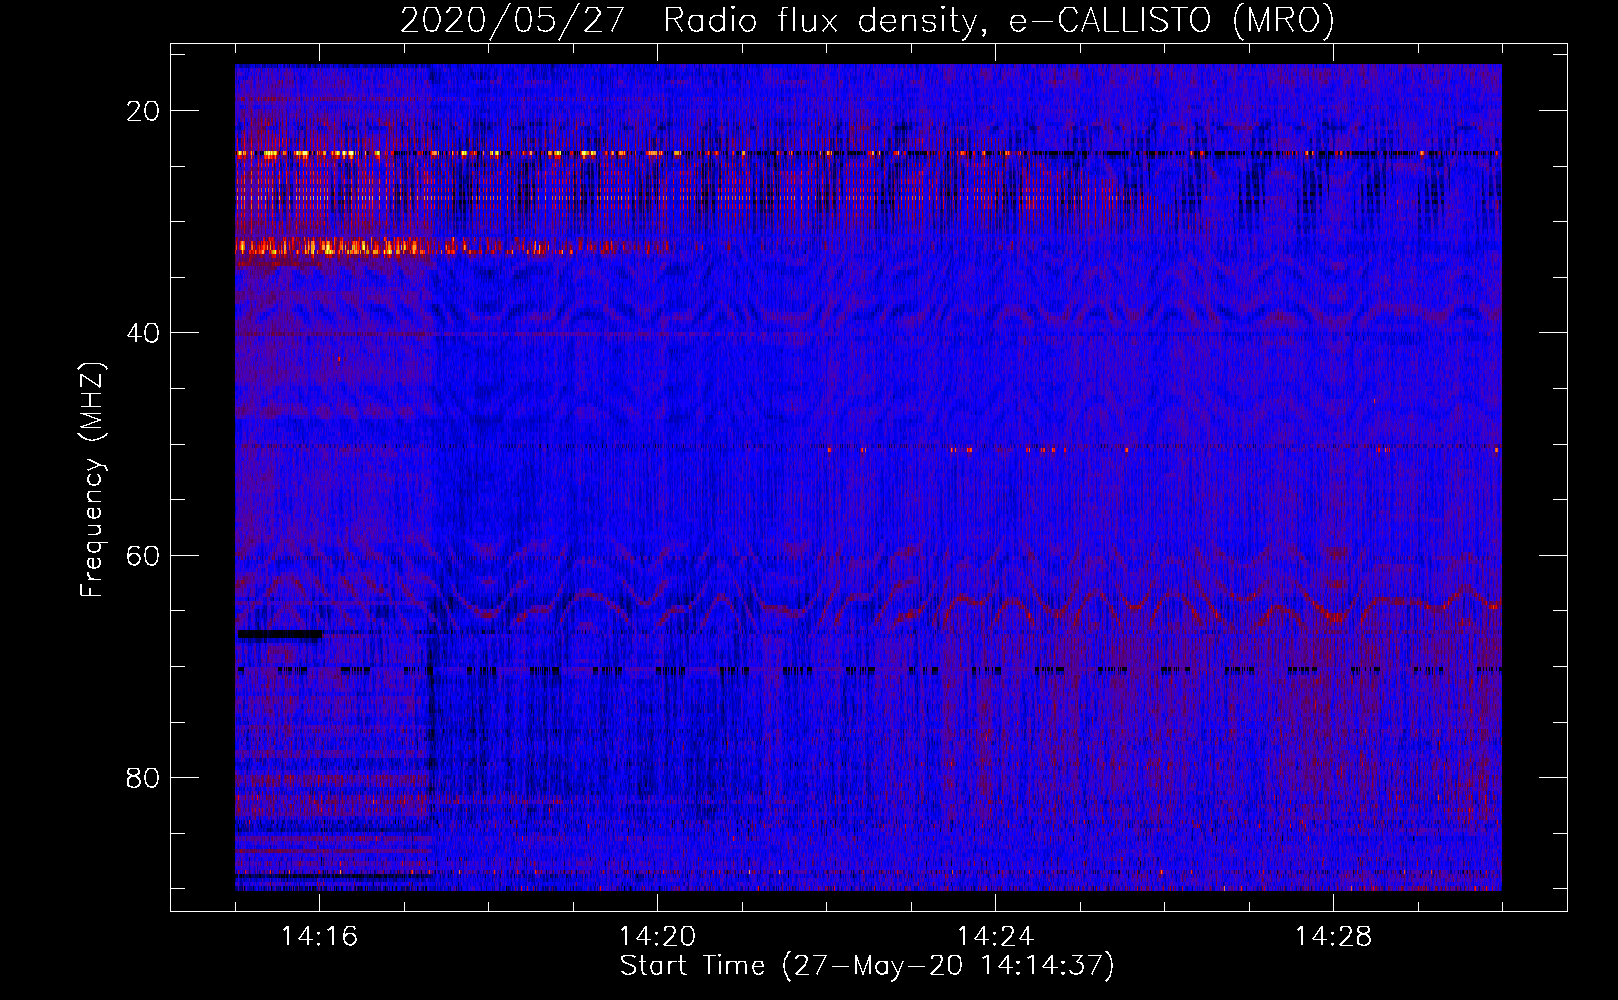The height and width of the screenshot is (1000, 1618).
Task: Click the 14:20 time tick label
Action: (x=657, y=936)
